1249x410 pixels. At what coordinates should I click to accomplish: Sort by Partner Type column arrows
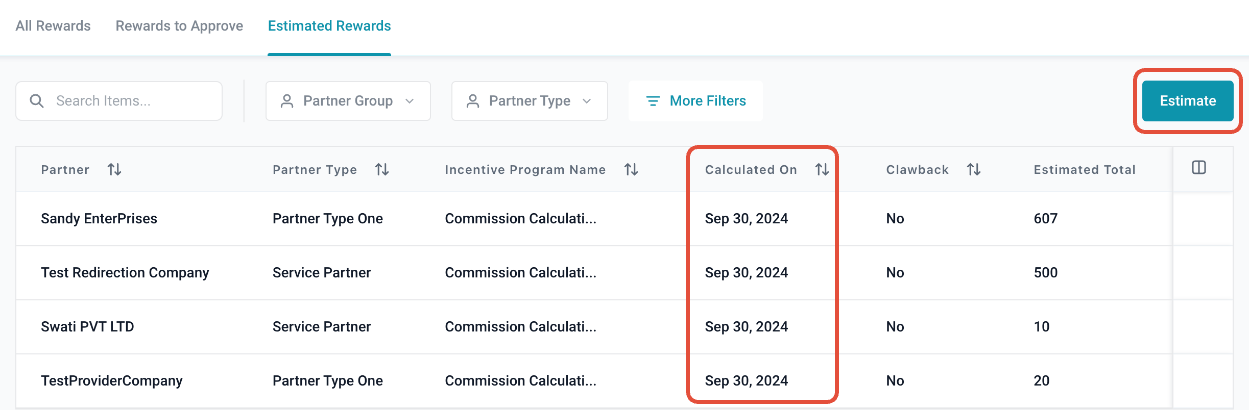pos(381,170)
